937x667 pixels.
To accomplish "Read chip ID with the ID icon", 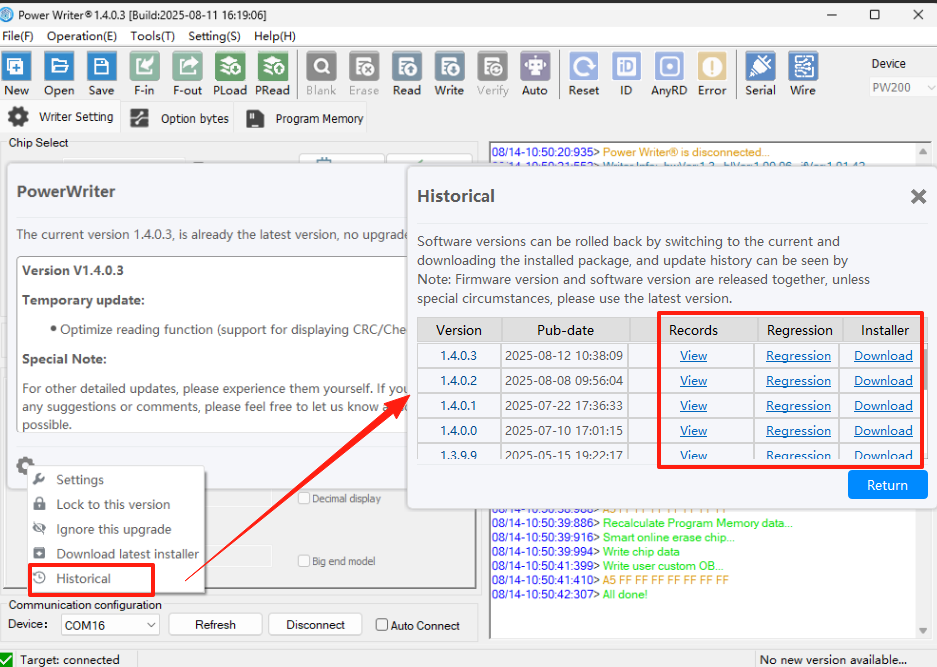I will pyautogui.click(x=626, y=74).
